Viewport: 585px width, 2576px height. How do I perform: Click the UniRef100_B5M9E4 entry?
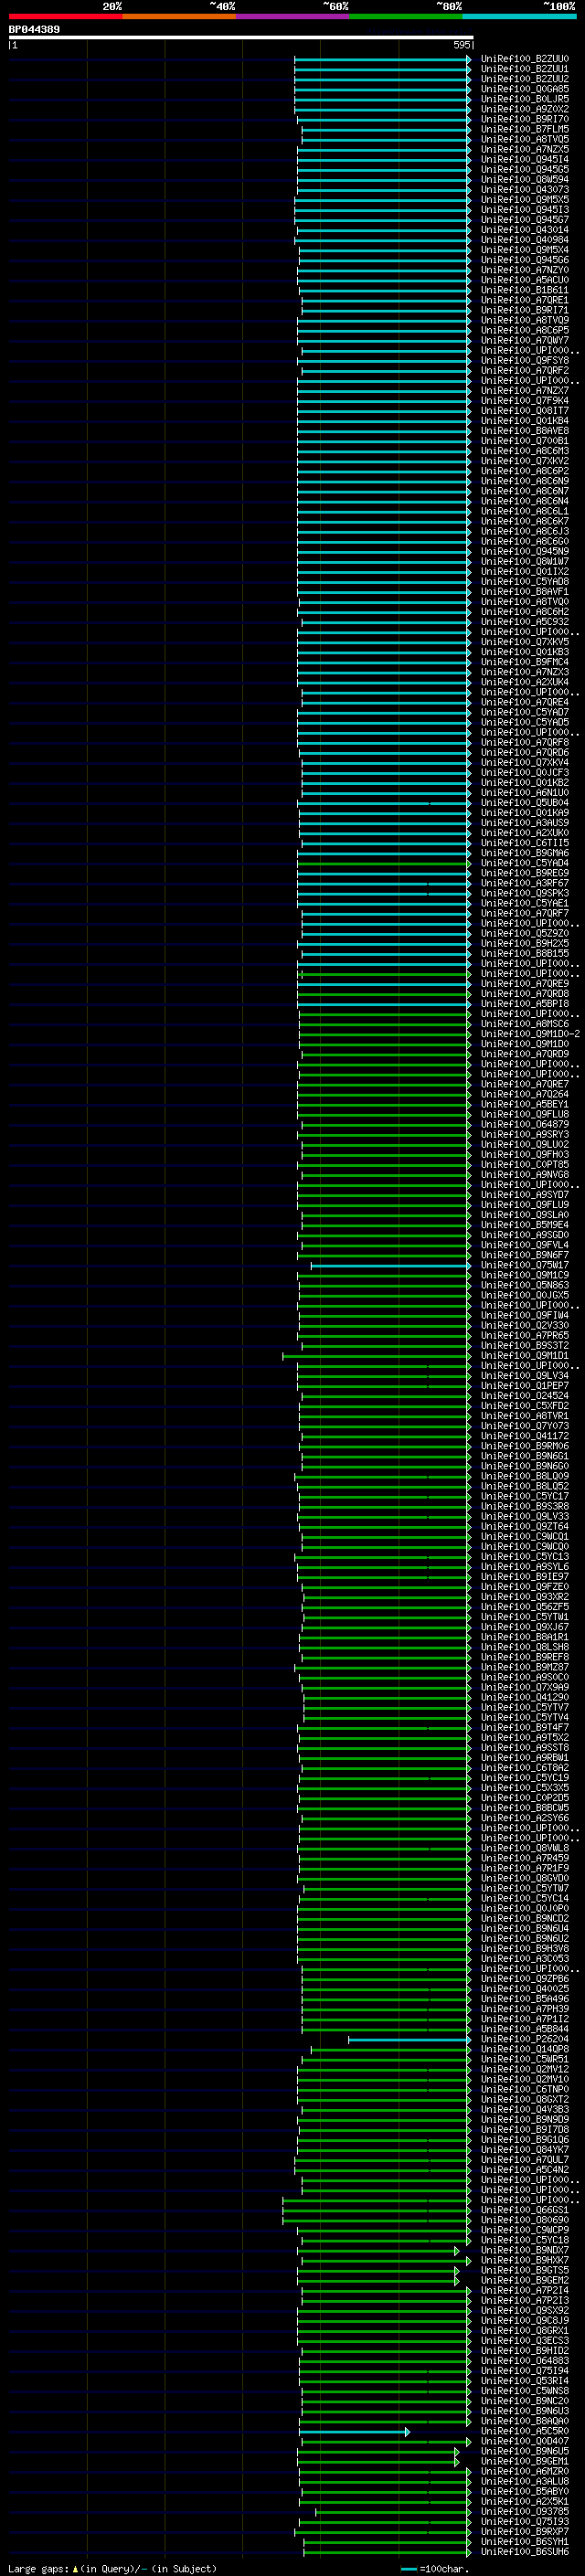524,1225
